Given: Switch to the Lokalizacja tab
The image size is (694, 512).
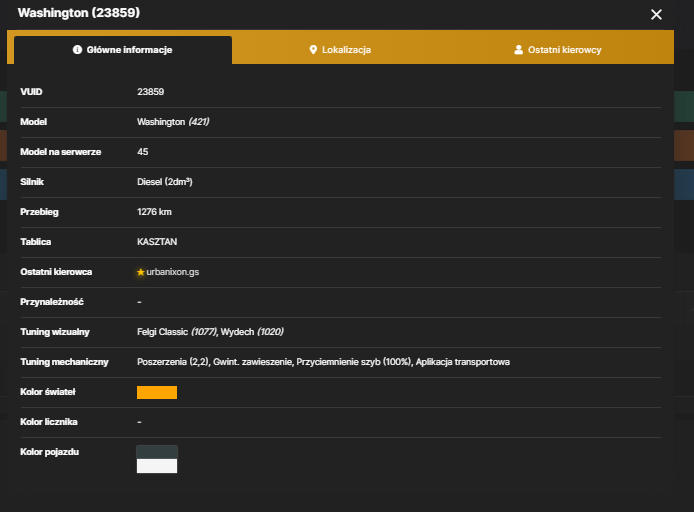Looking at the screenshot, I should point(340,50).
